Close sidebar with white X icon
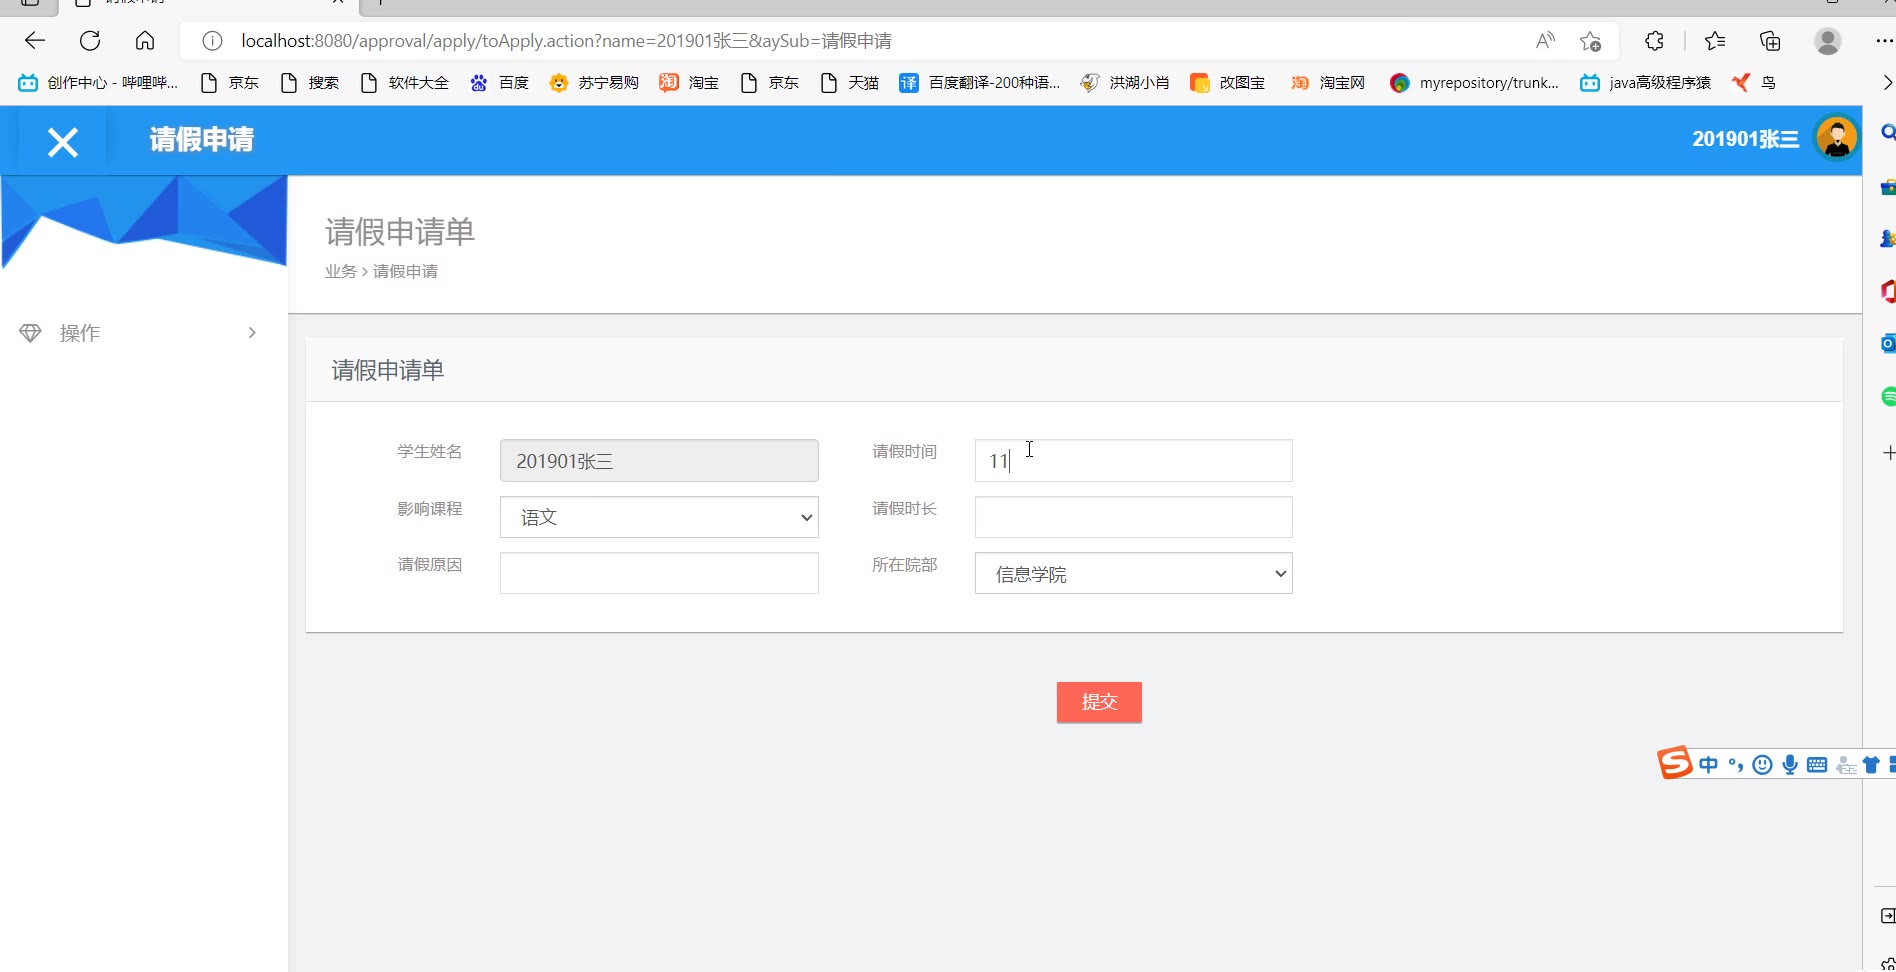1896x972 pixels. (63, 143)
